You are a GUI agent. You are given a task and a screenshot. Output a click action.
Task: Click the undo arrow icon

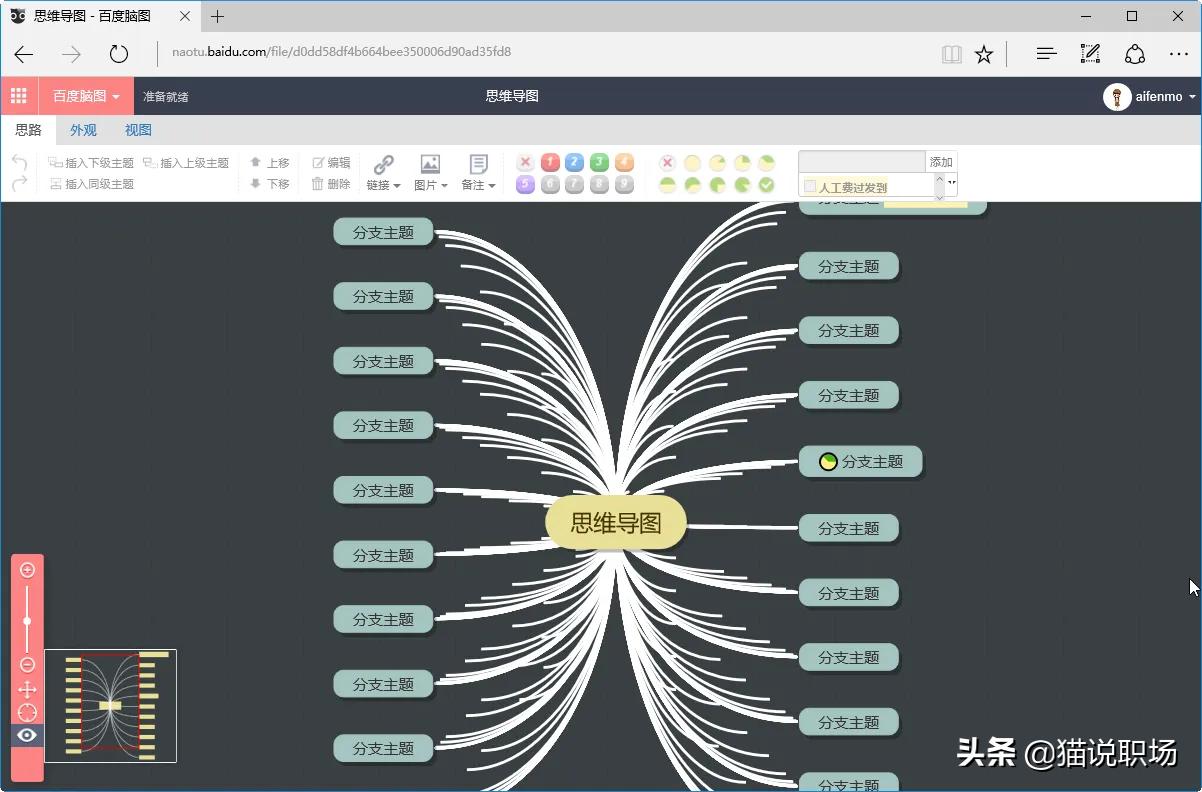[x=19, y=162]
